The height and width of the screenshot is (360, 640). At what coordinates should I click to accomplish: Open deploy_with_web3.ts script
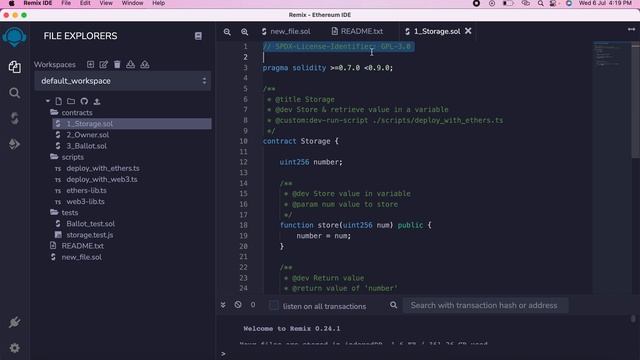[x=102, y=179]
